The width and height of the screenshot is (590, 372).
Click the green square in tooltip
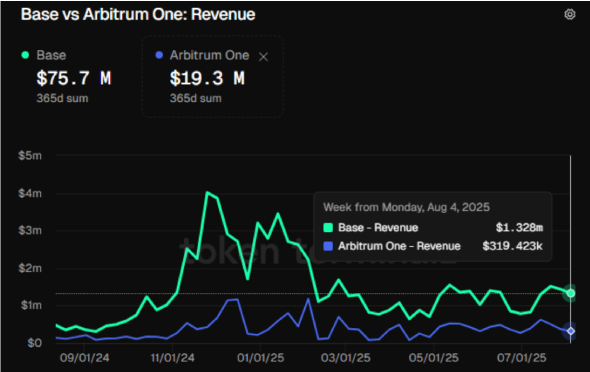click(328, 228)
